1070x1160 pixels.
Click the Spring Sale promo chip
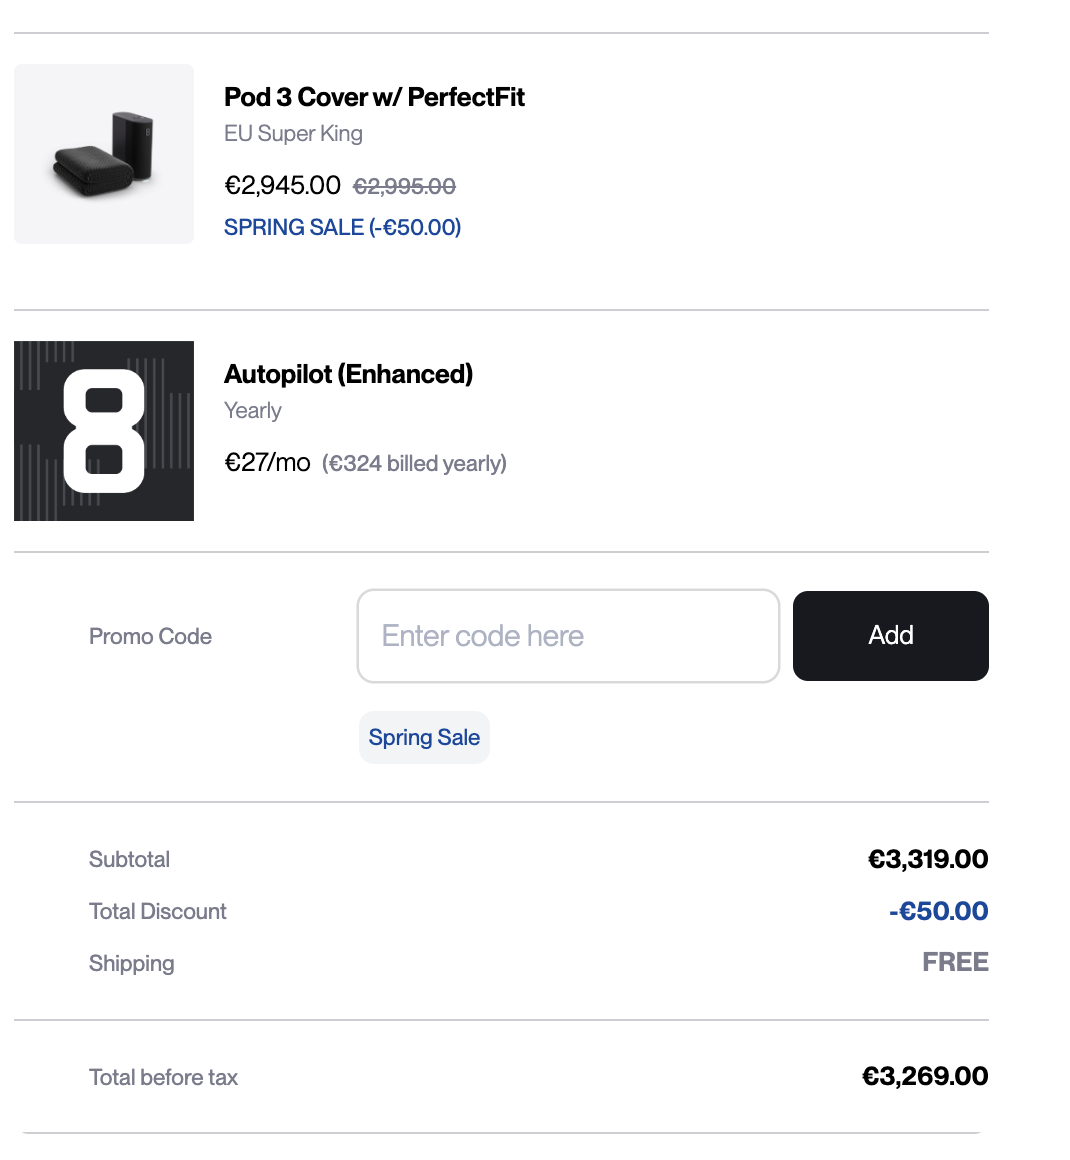424,738
